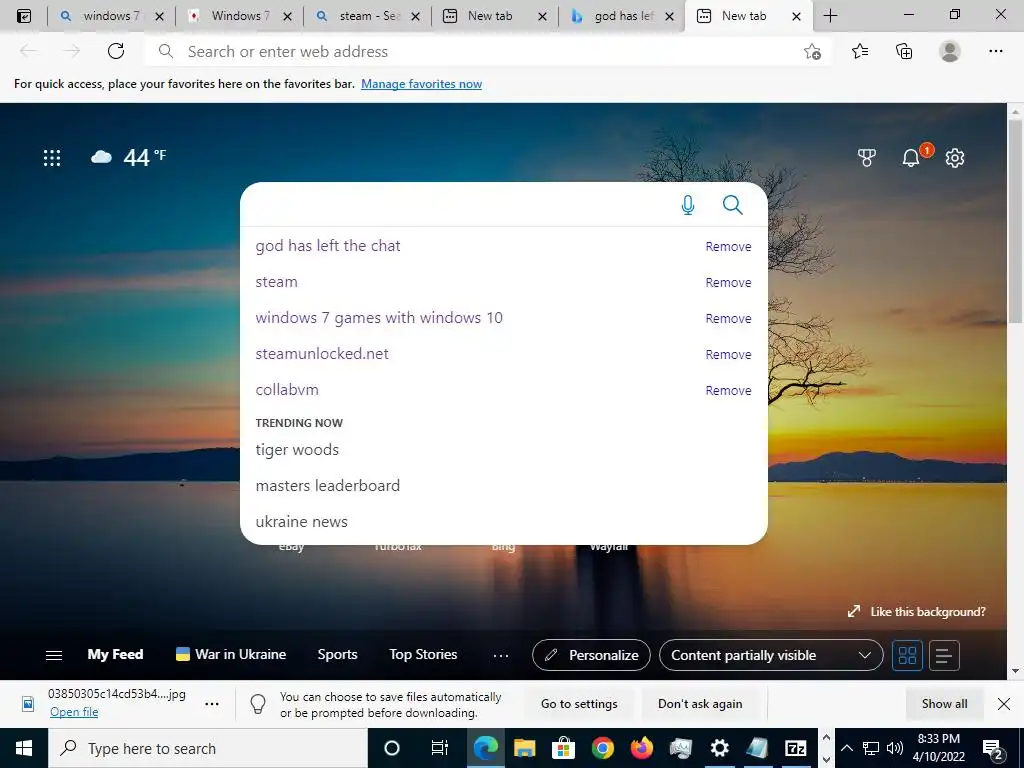Click Go to settings button

tap(579, 703)
